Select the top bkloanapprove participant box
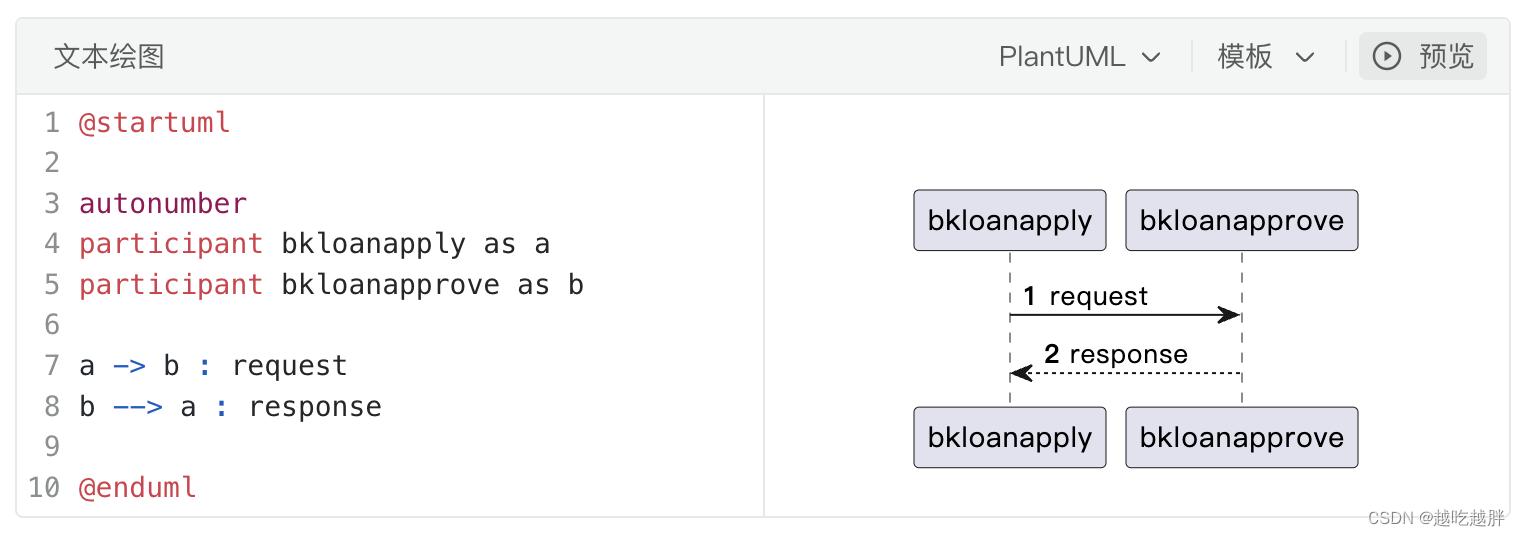1520x536 pixels. pos(1241,220)
